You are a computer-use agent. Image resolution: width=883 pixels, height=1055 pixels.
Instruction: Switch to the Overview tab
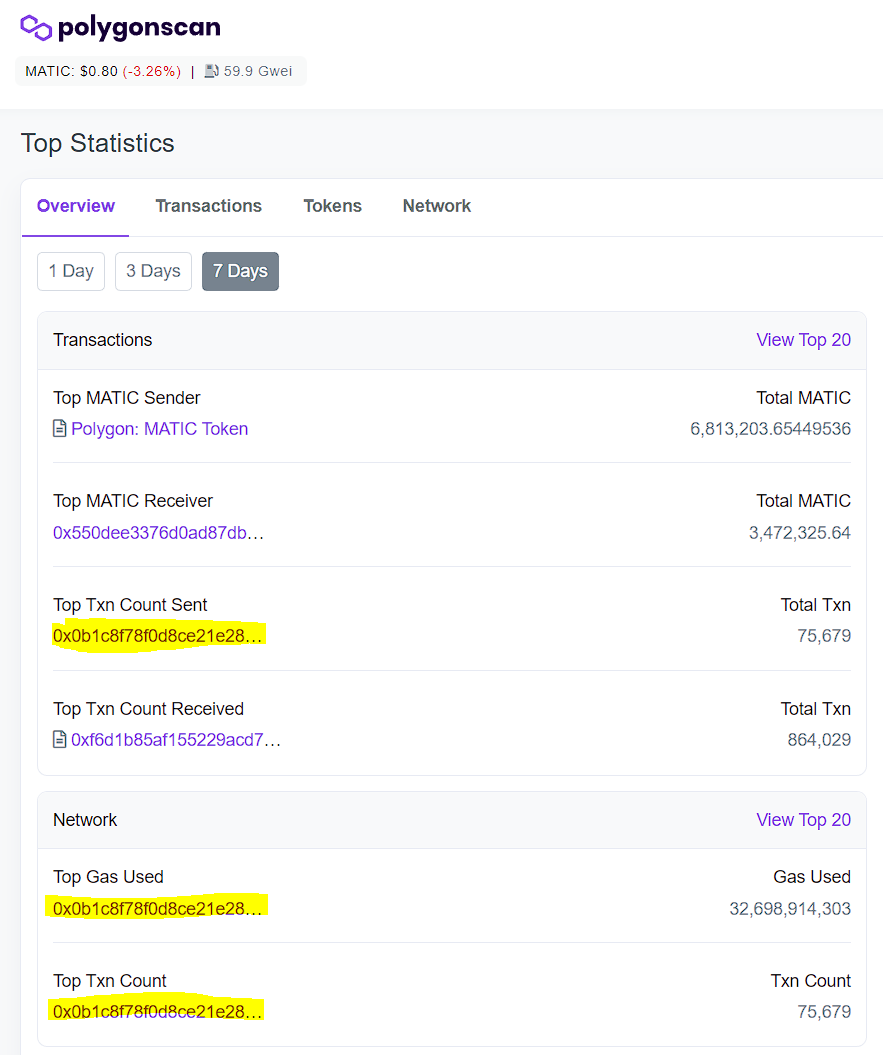(75, 206)
